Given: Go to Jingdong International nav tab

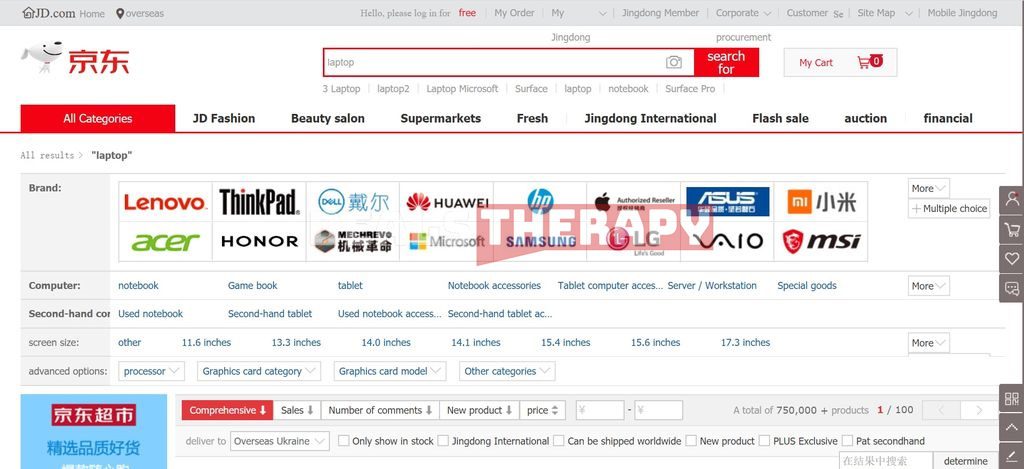Looking at the screenshot, I should (650, 118).
